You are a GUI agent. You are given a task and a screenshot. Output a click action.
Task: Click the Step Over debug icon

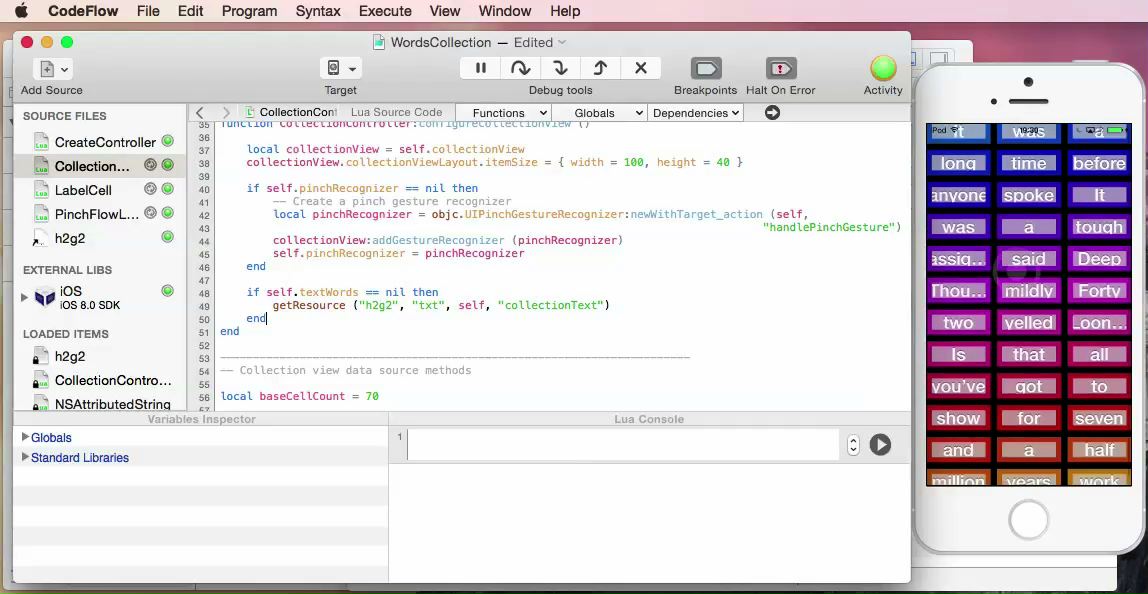[x=521, y=68]
